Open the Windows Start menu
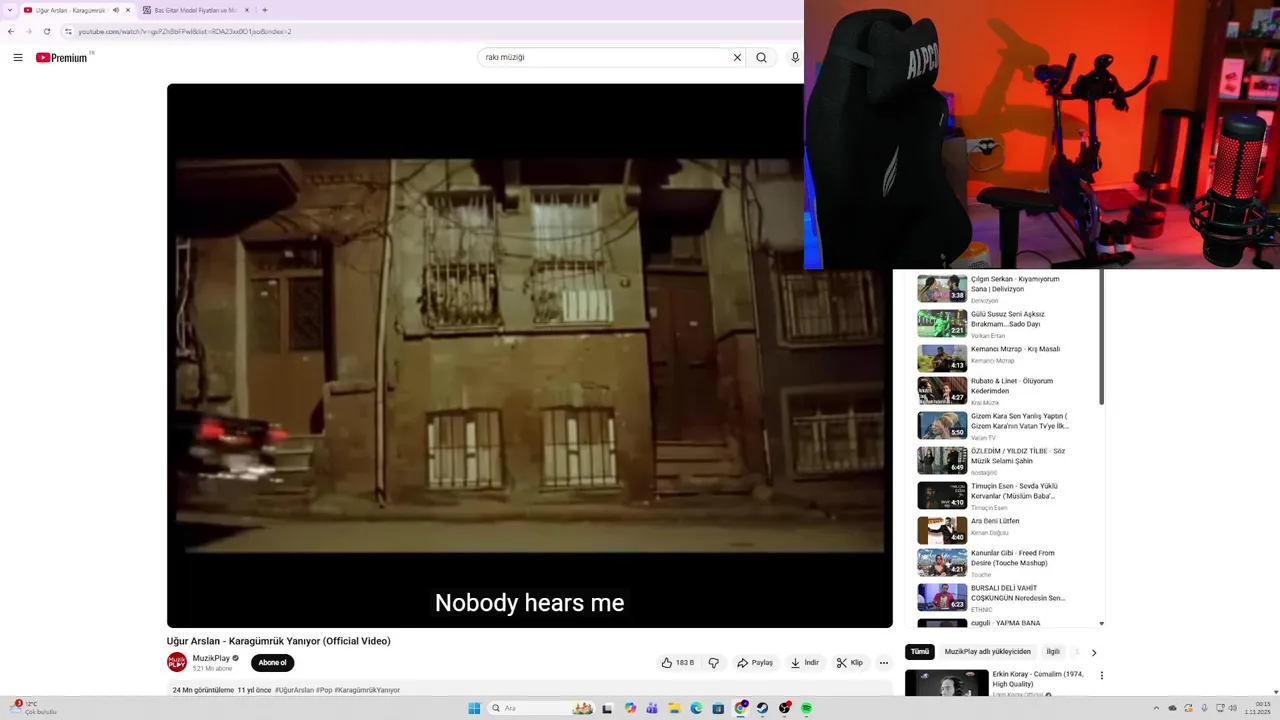Screen dimensions: 1280x720 pos(474,708)
